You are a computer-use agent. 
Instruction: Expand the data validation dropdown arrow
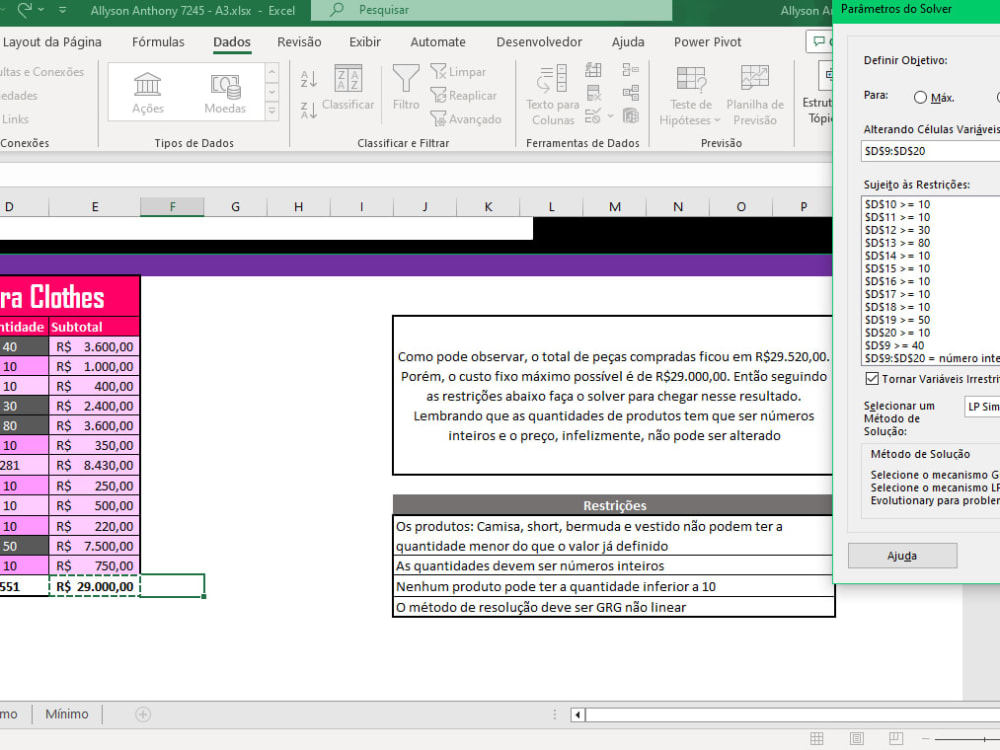click(x=610, y=116)
